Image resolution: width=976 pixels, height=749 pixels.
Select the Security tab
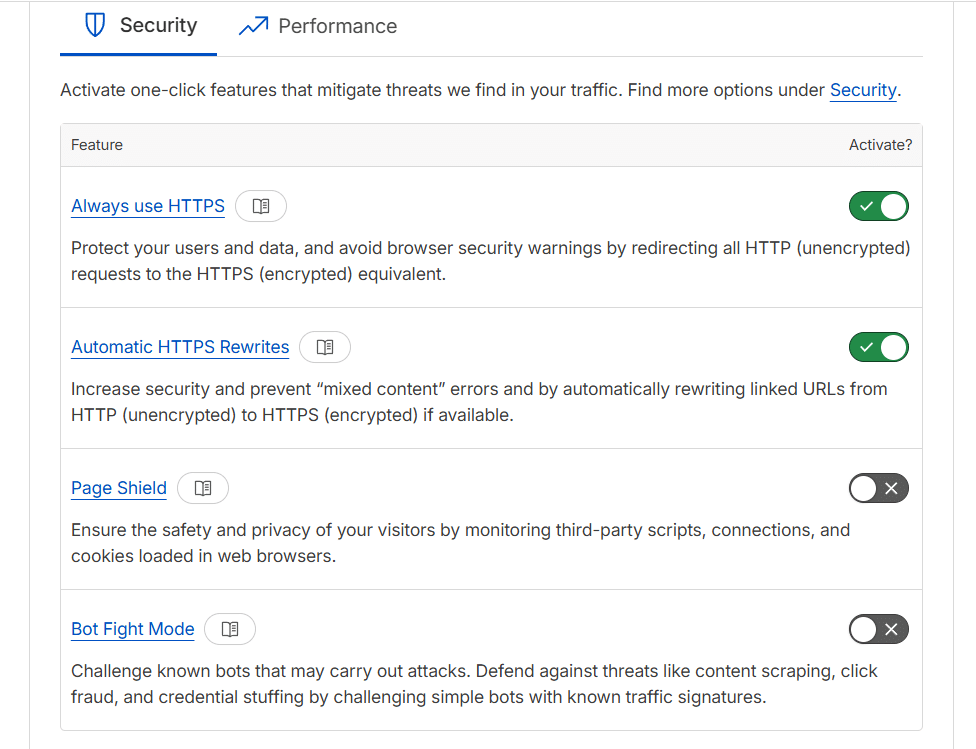pos(138,25)
